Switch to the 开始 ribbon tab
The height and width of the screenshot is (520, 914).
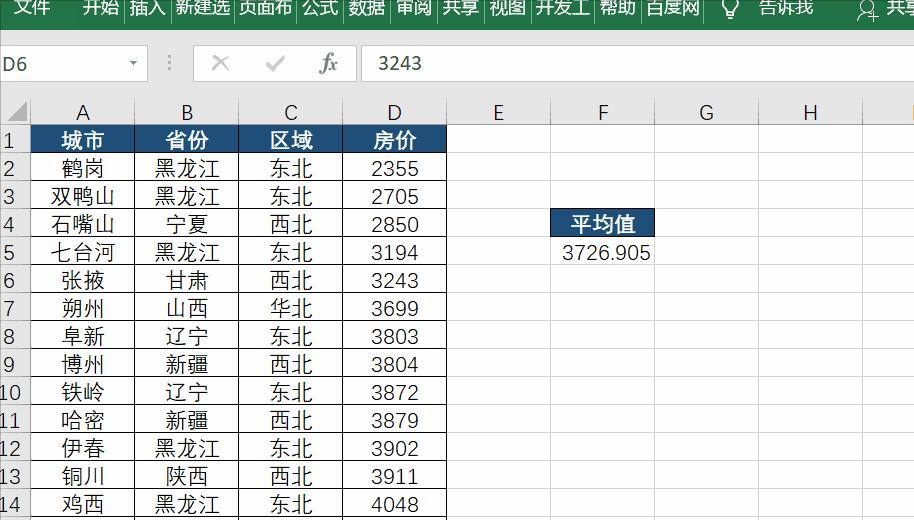(100, 8)
